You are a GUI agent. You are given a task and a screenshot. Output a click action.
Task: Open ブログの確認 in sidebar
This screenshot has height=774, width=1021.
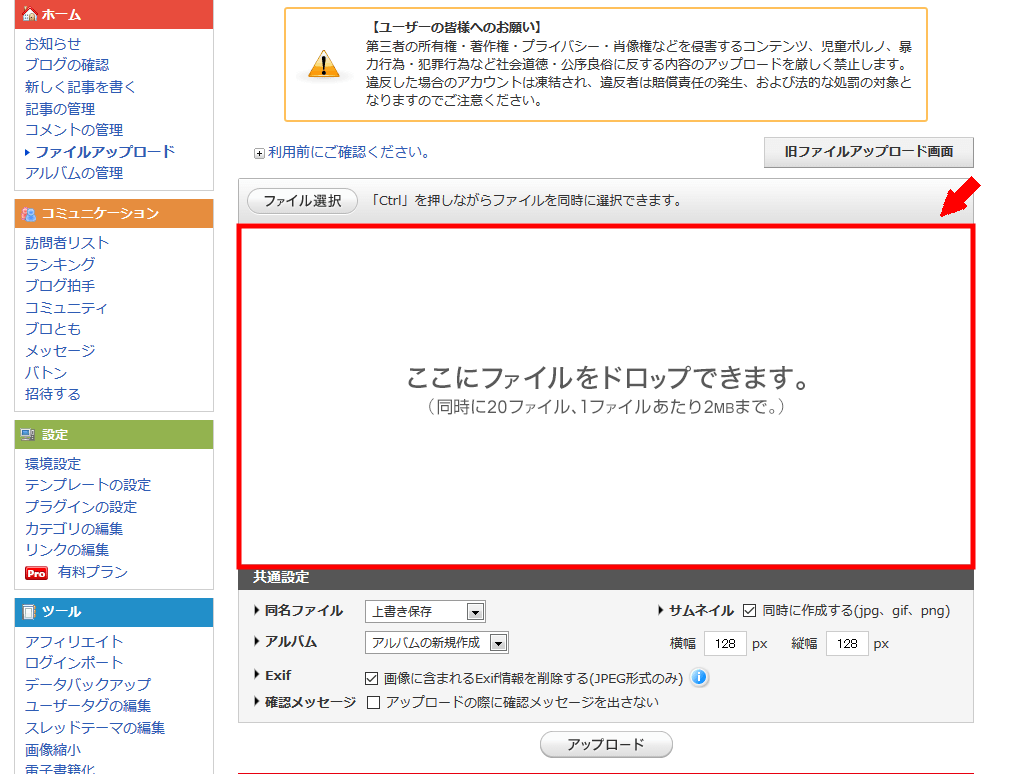[67, 65]
